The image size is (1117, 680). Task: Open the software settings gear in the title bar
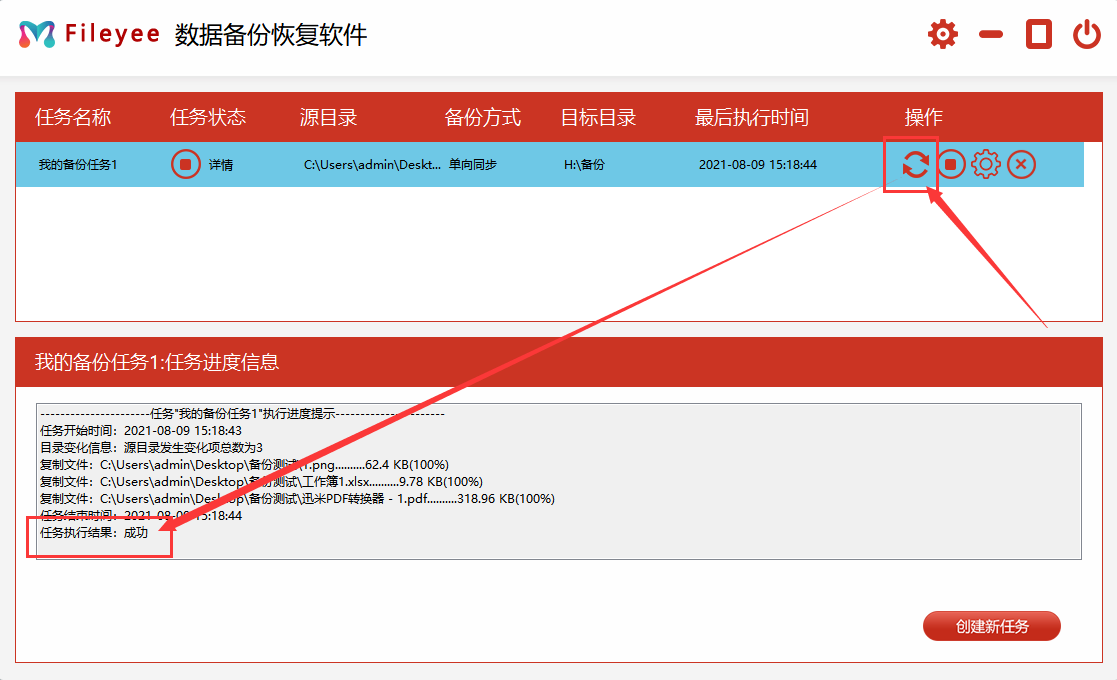click(x=942, y=33)
